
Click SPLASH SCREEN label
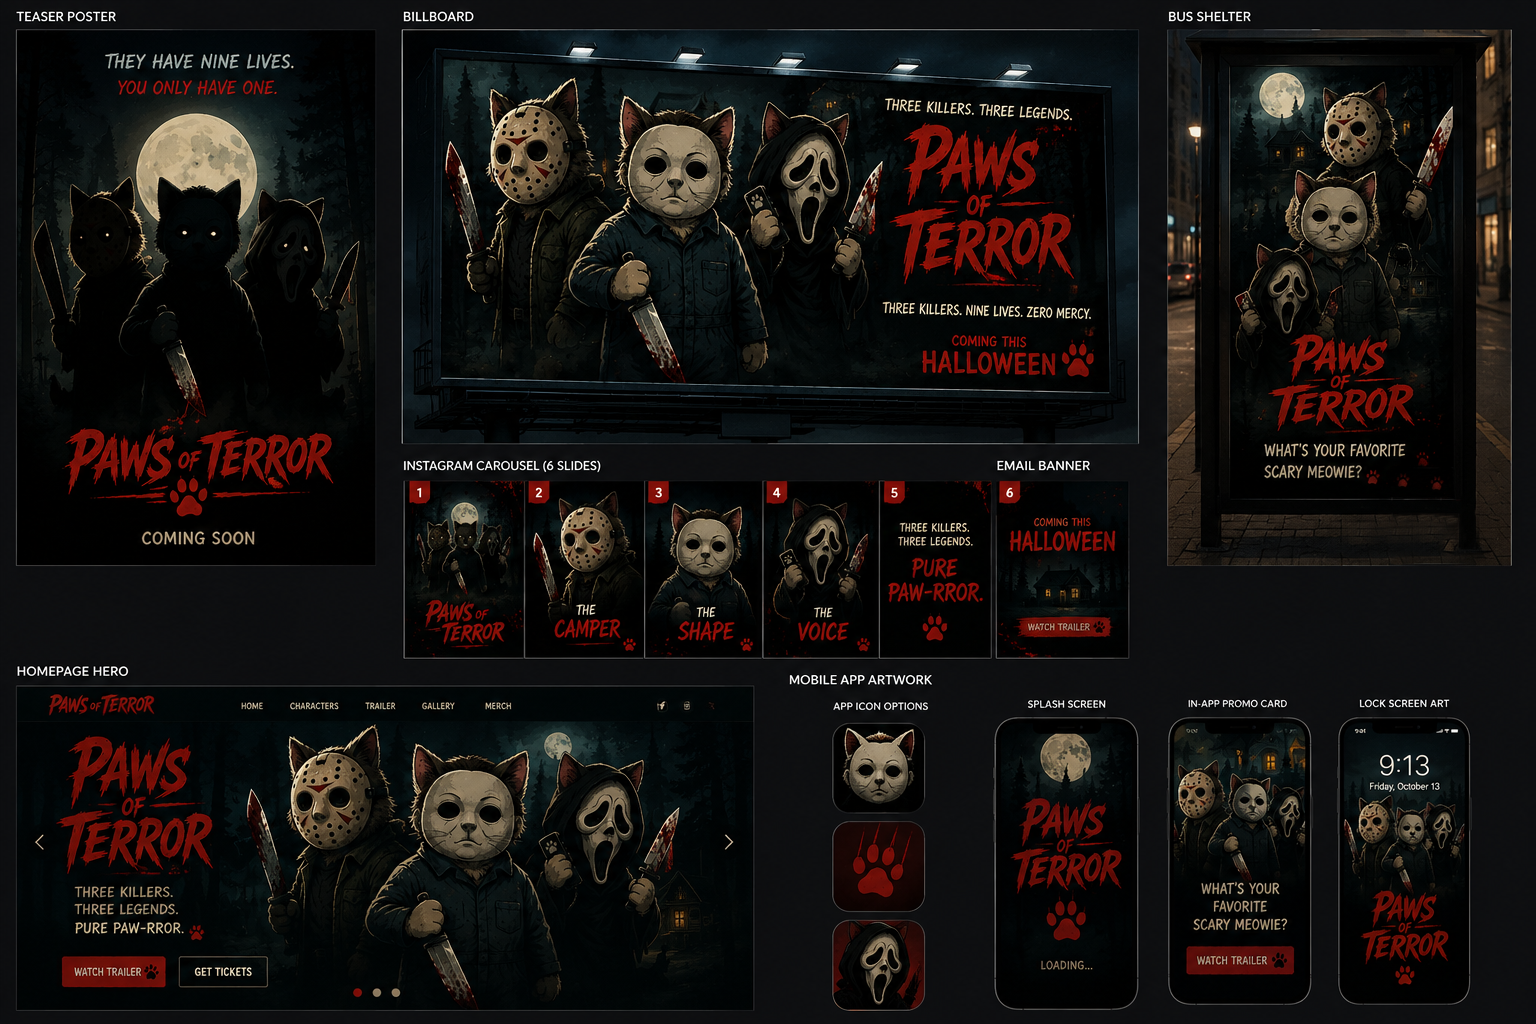coord(1066,704)
